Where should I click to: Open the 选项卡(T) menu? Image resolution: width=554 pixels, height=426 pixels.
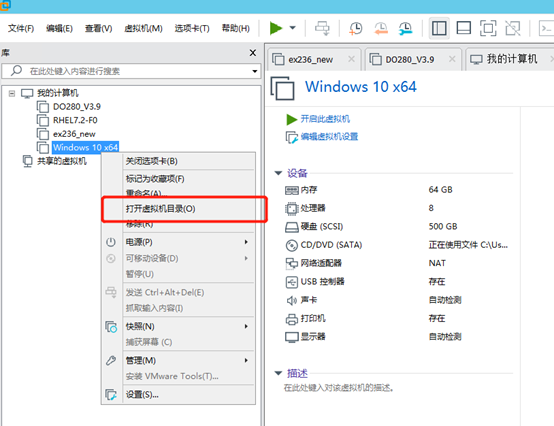[192, 28]
